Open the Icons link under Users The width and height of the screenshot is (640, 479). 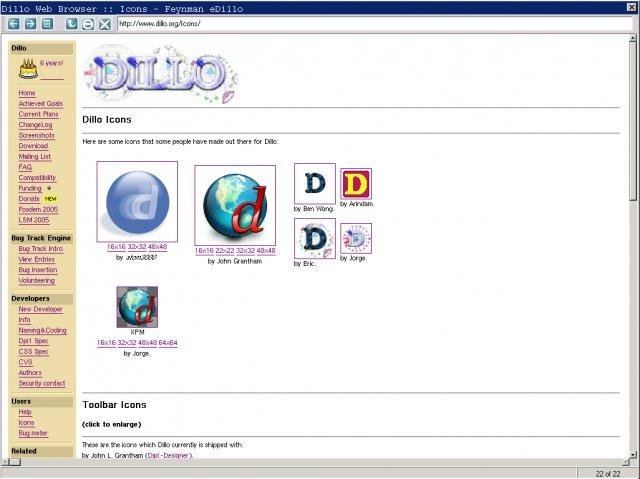point(27,423)
